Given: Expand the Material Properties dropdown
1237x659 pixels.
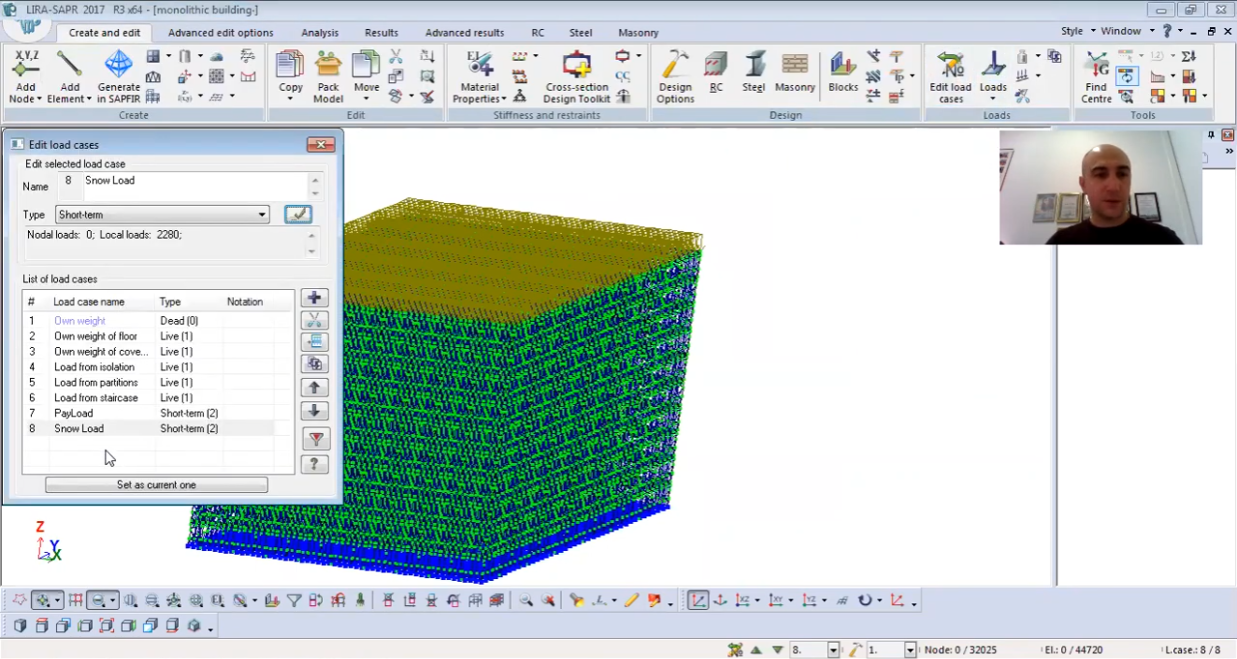Looking at the screenshot, I should point(481,99).
